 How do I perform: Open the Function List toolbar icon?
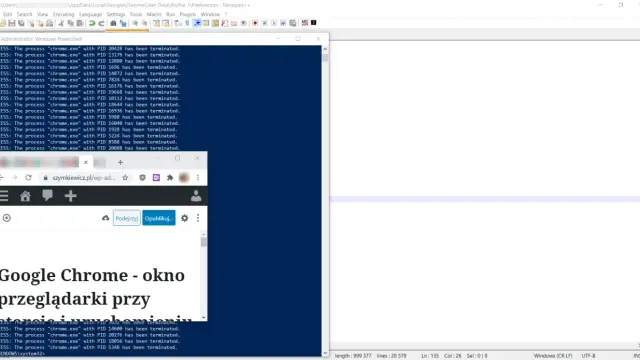tap(224, 23)
